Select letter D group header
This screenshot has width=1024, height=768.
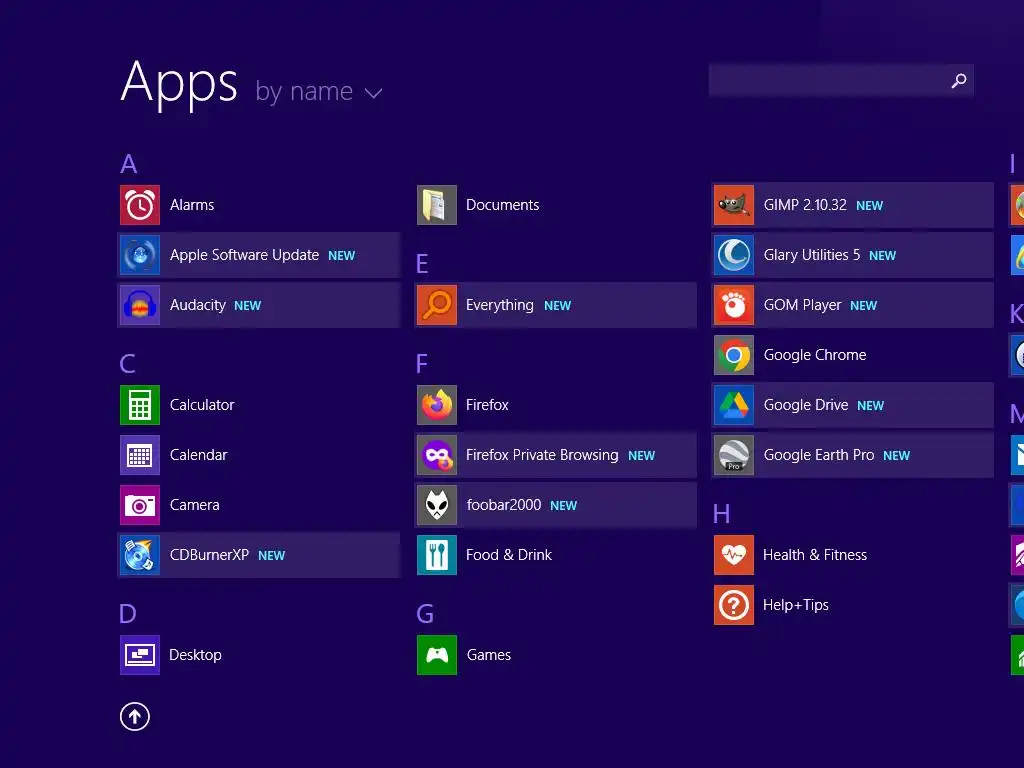click(128, 614)
